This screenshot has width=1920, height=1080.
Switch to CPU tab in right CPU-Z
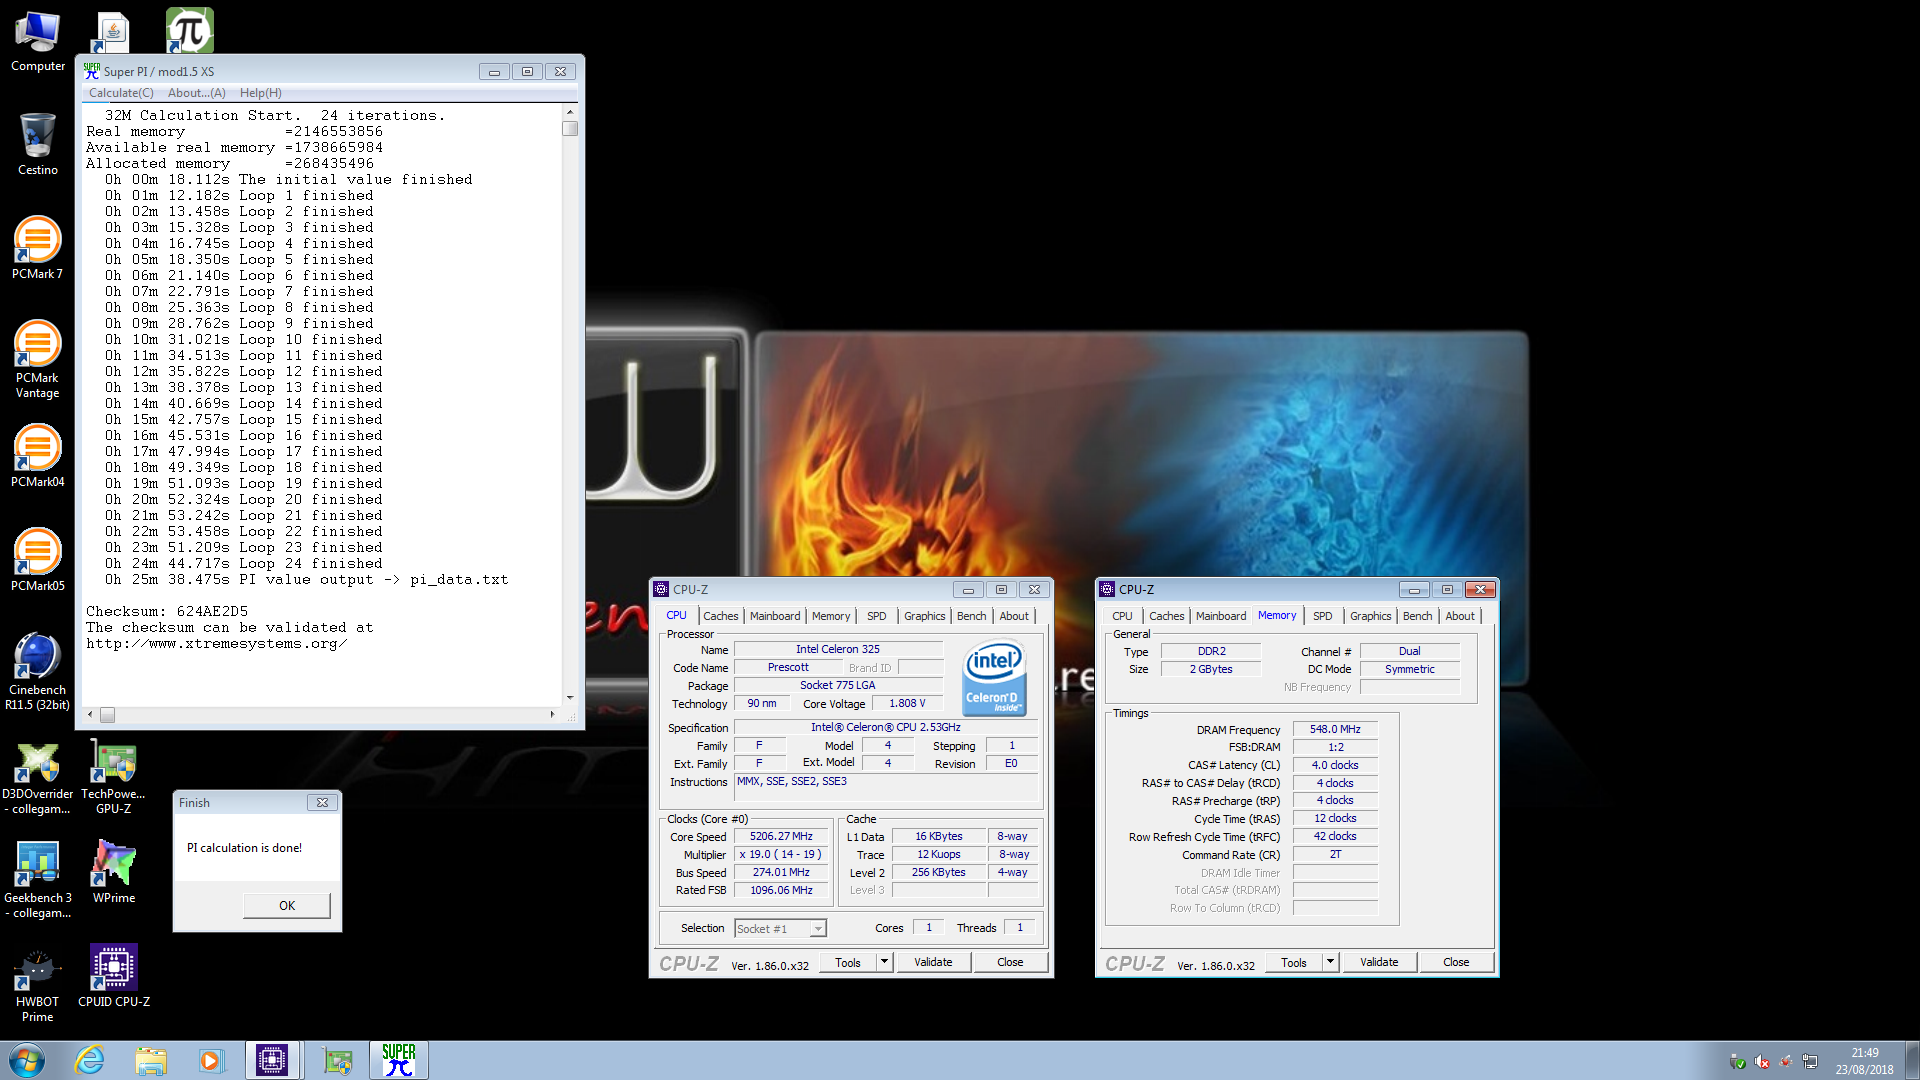(1122, 616)
